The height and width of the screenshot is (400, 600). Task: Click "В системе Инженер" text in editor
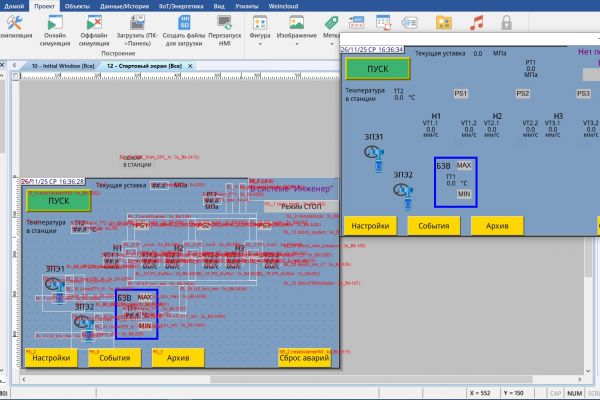(x=291, y=189)
